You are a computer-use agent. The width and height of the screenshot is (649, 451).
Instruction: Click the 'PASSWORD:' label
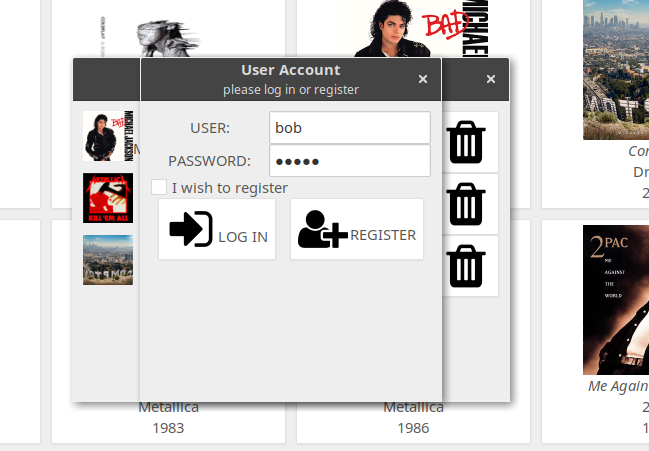coord(209,161)
